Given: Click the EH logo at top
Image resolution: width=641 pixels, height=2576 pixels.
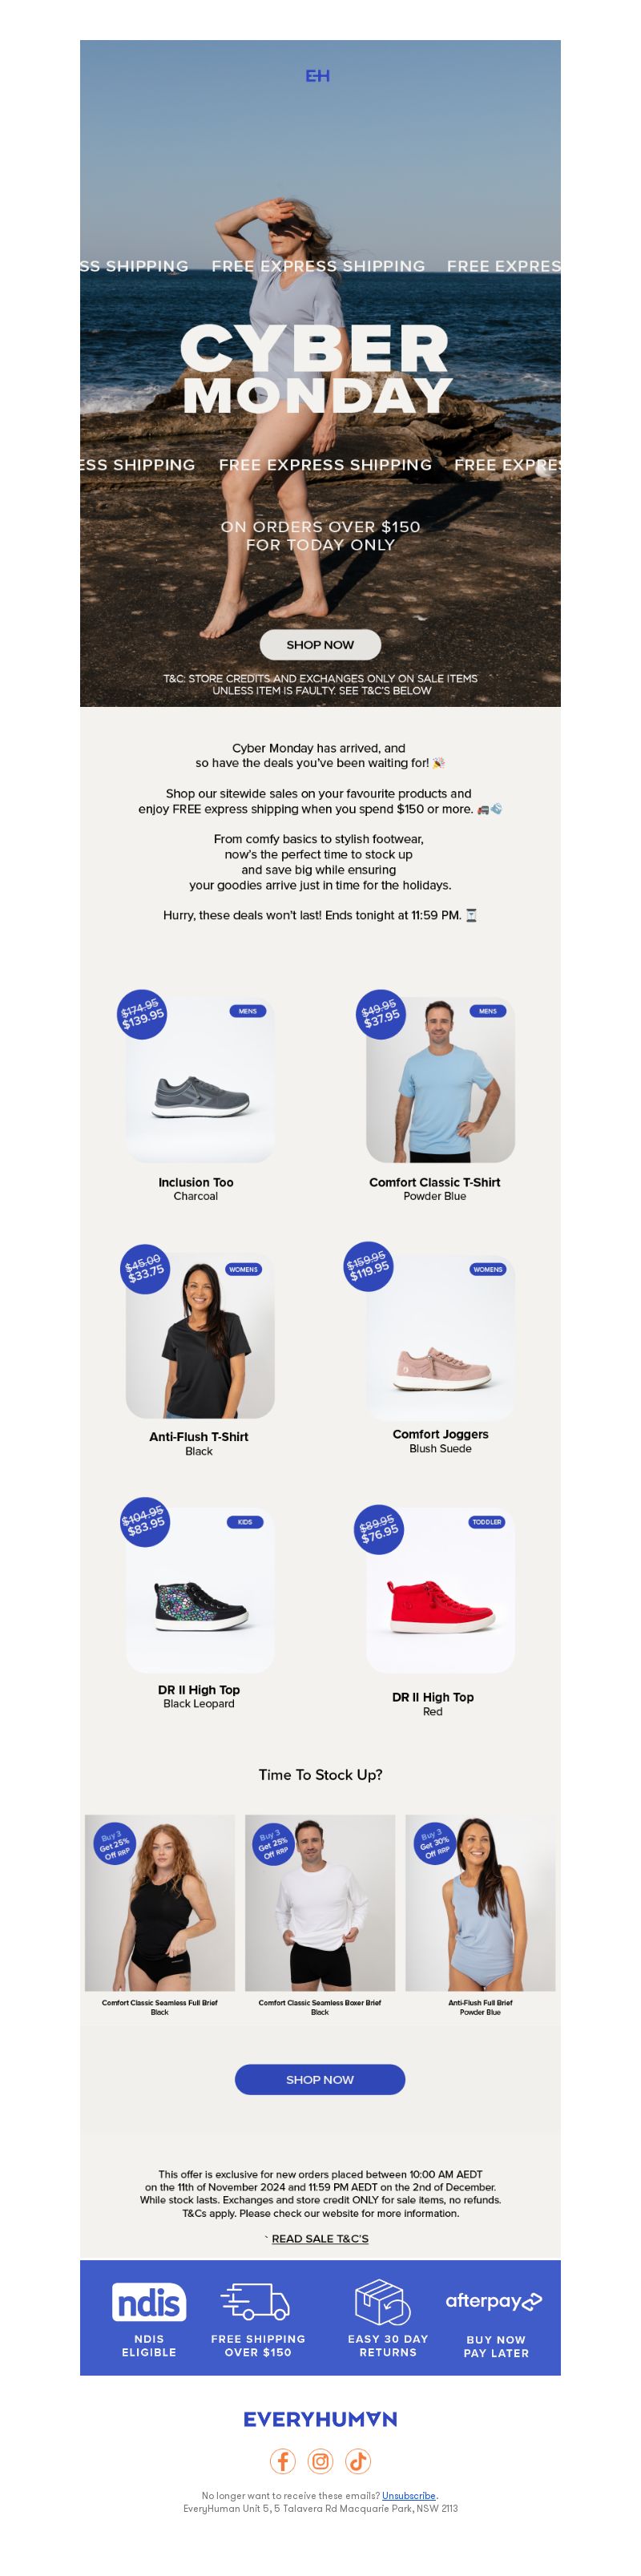Looking at the screenshot, I should point(317,76).
